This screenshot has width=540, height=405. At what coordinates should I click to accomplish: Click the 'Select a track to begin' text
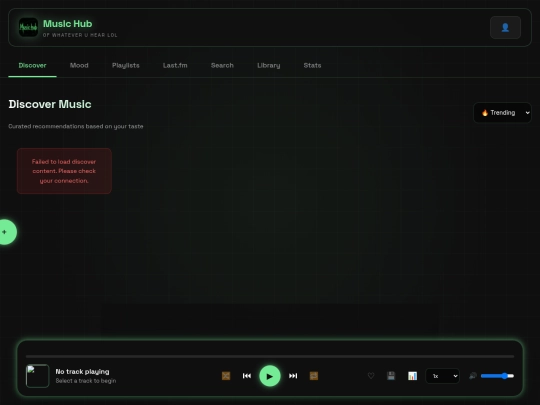pos(86,381)
